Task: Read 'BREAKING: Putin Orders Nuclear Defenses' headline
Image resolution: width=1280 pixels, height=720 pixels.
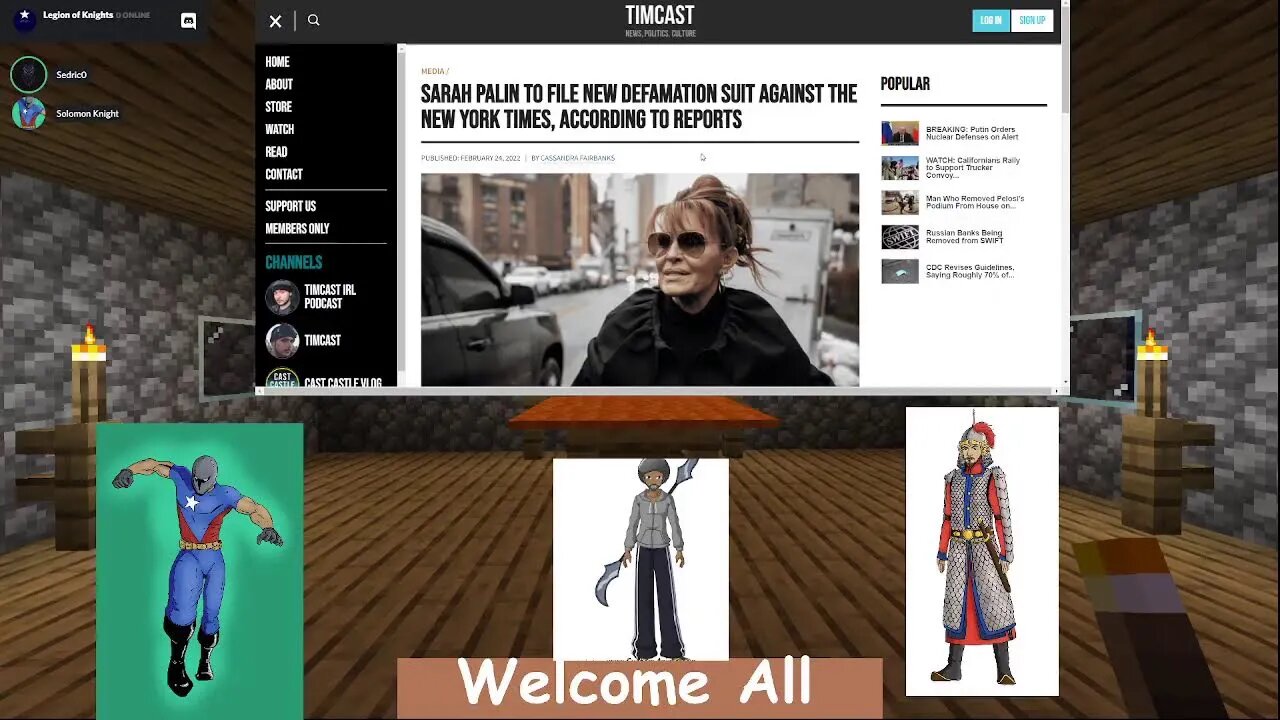Action: click(x=972, y=133)
